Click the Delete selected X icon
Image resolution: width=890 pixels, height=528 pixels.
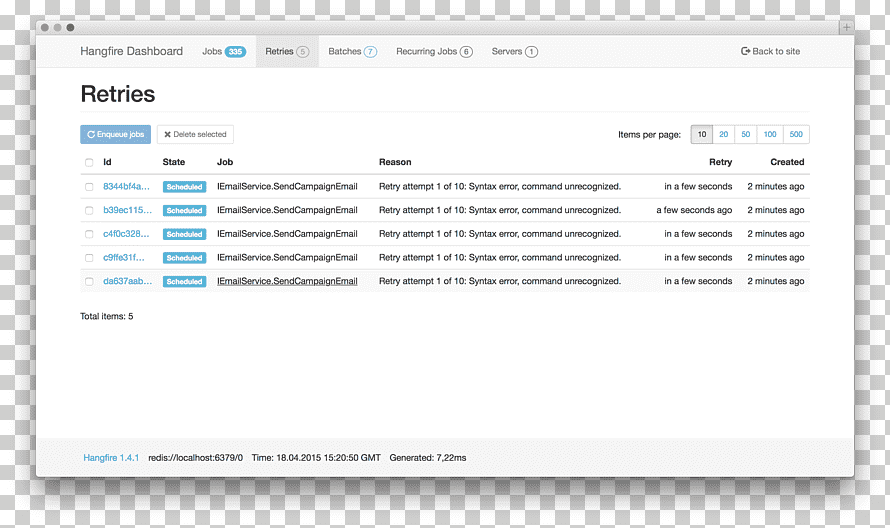point(167,135)
